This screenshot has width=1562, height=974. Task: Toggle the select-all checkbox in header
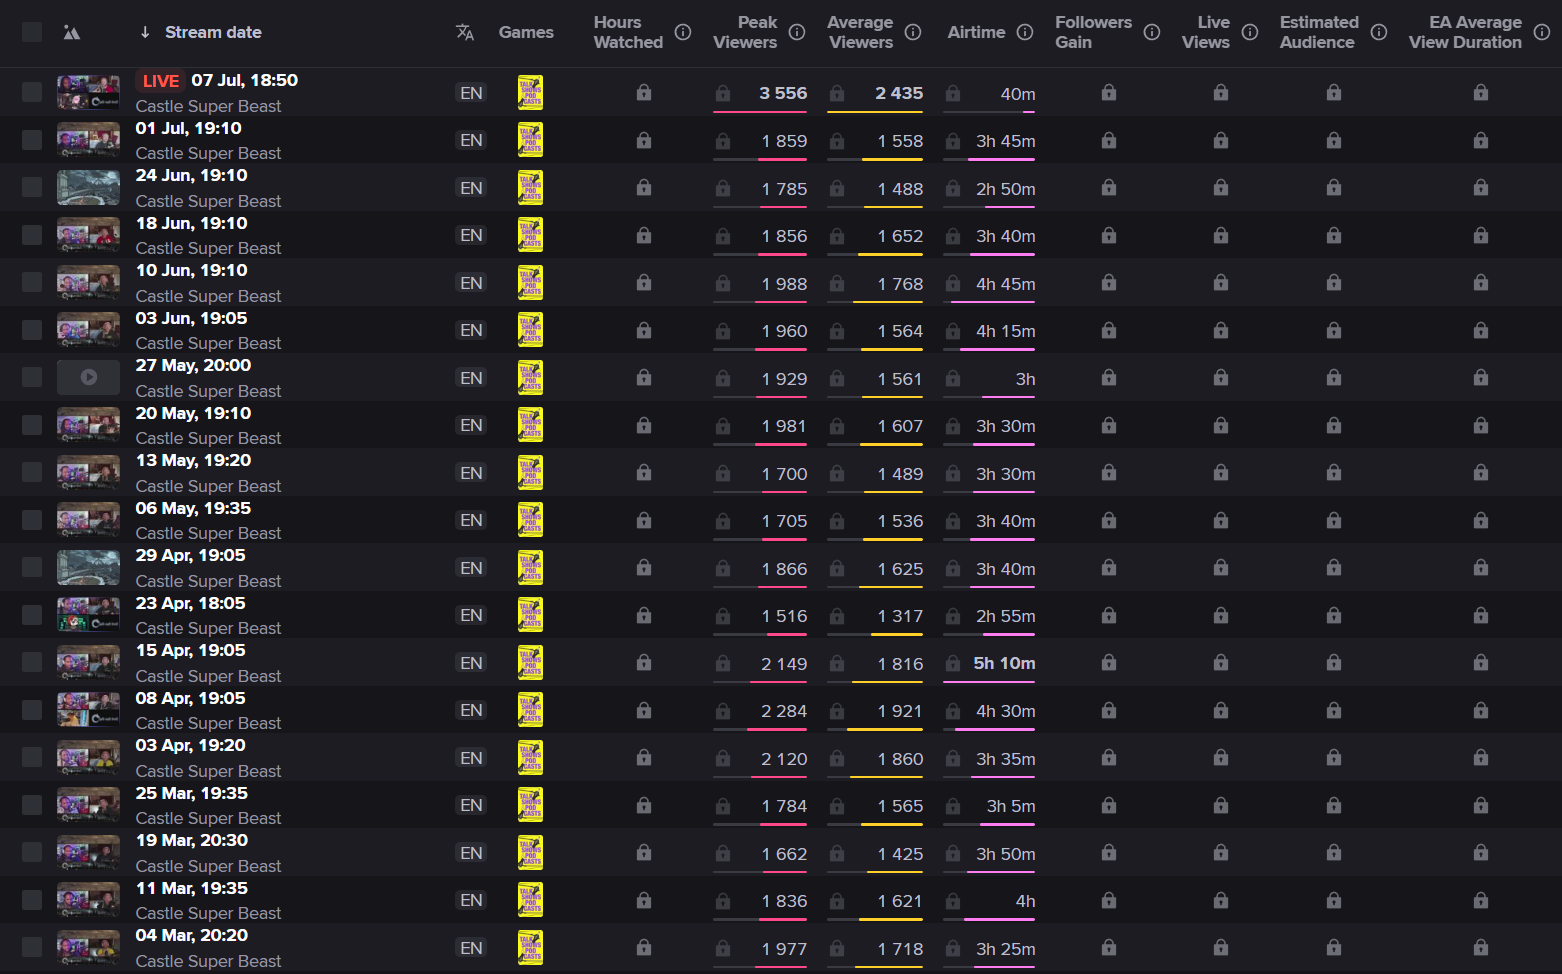32,32
